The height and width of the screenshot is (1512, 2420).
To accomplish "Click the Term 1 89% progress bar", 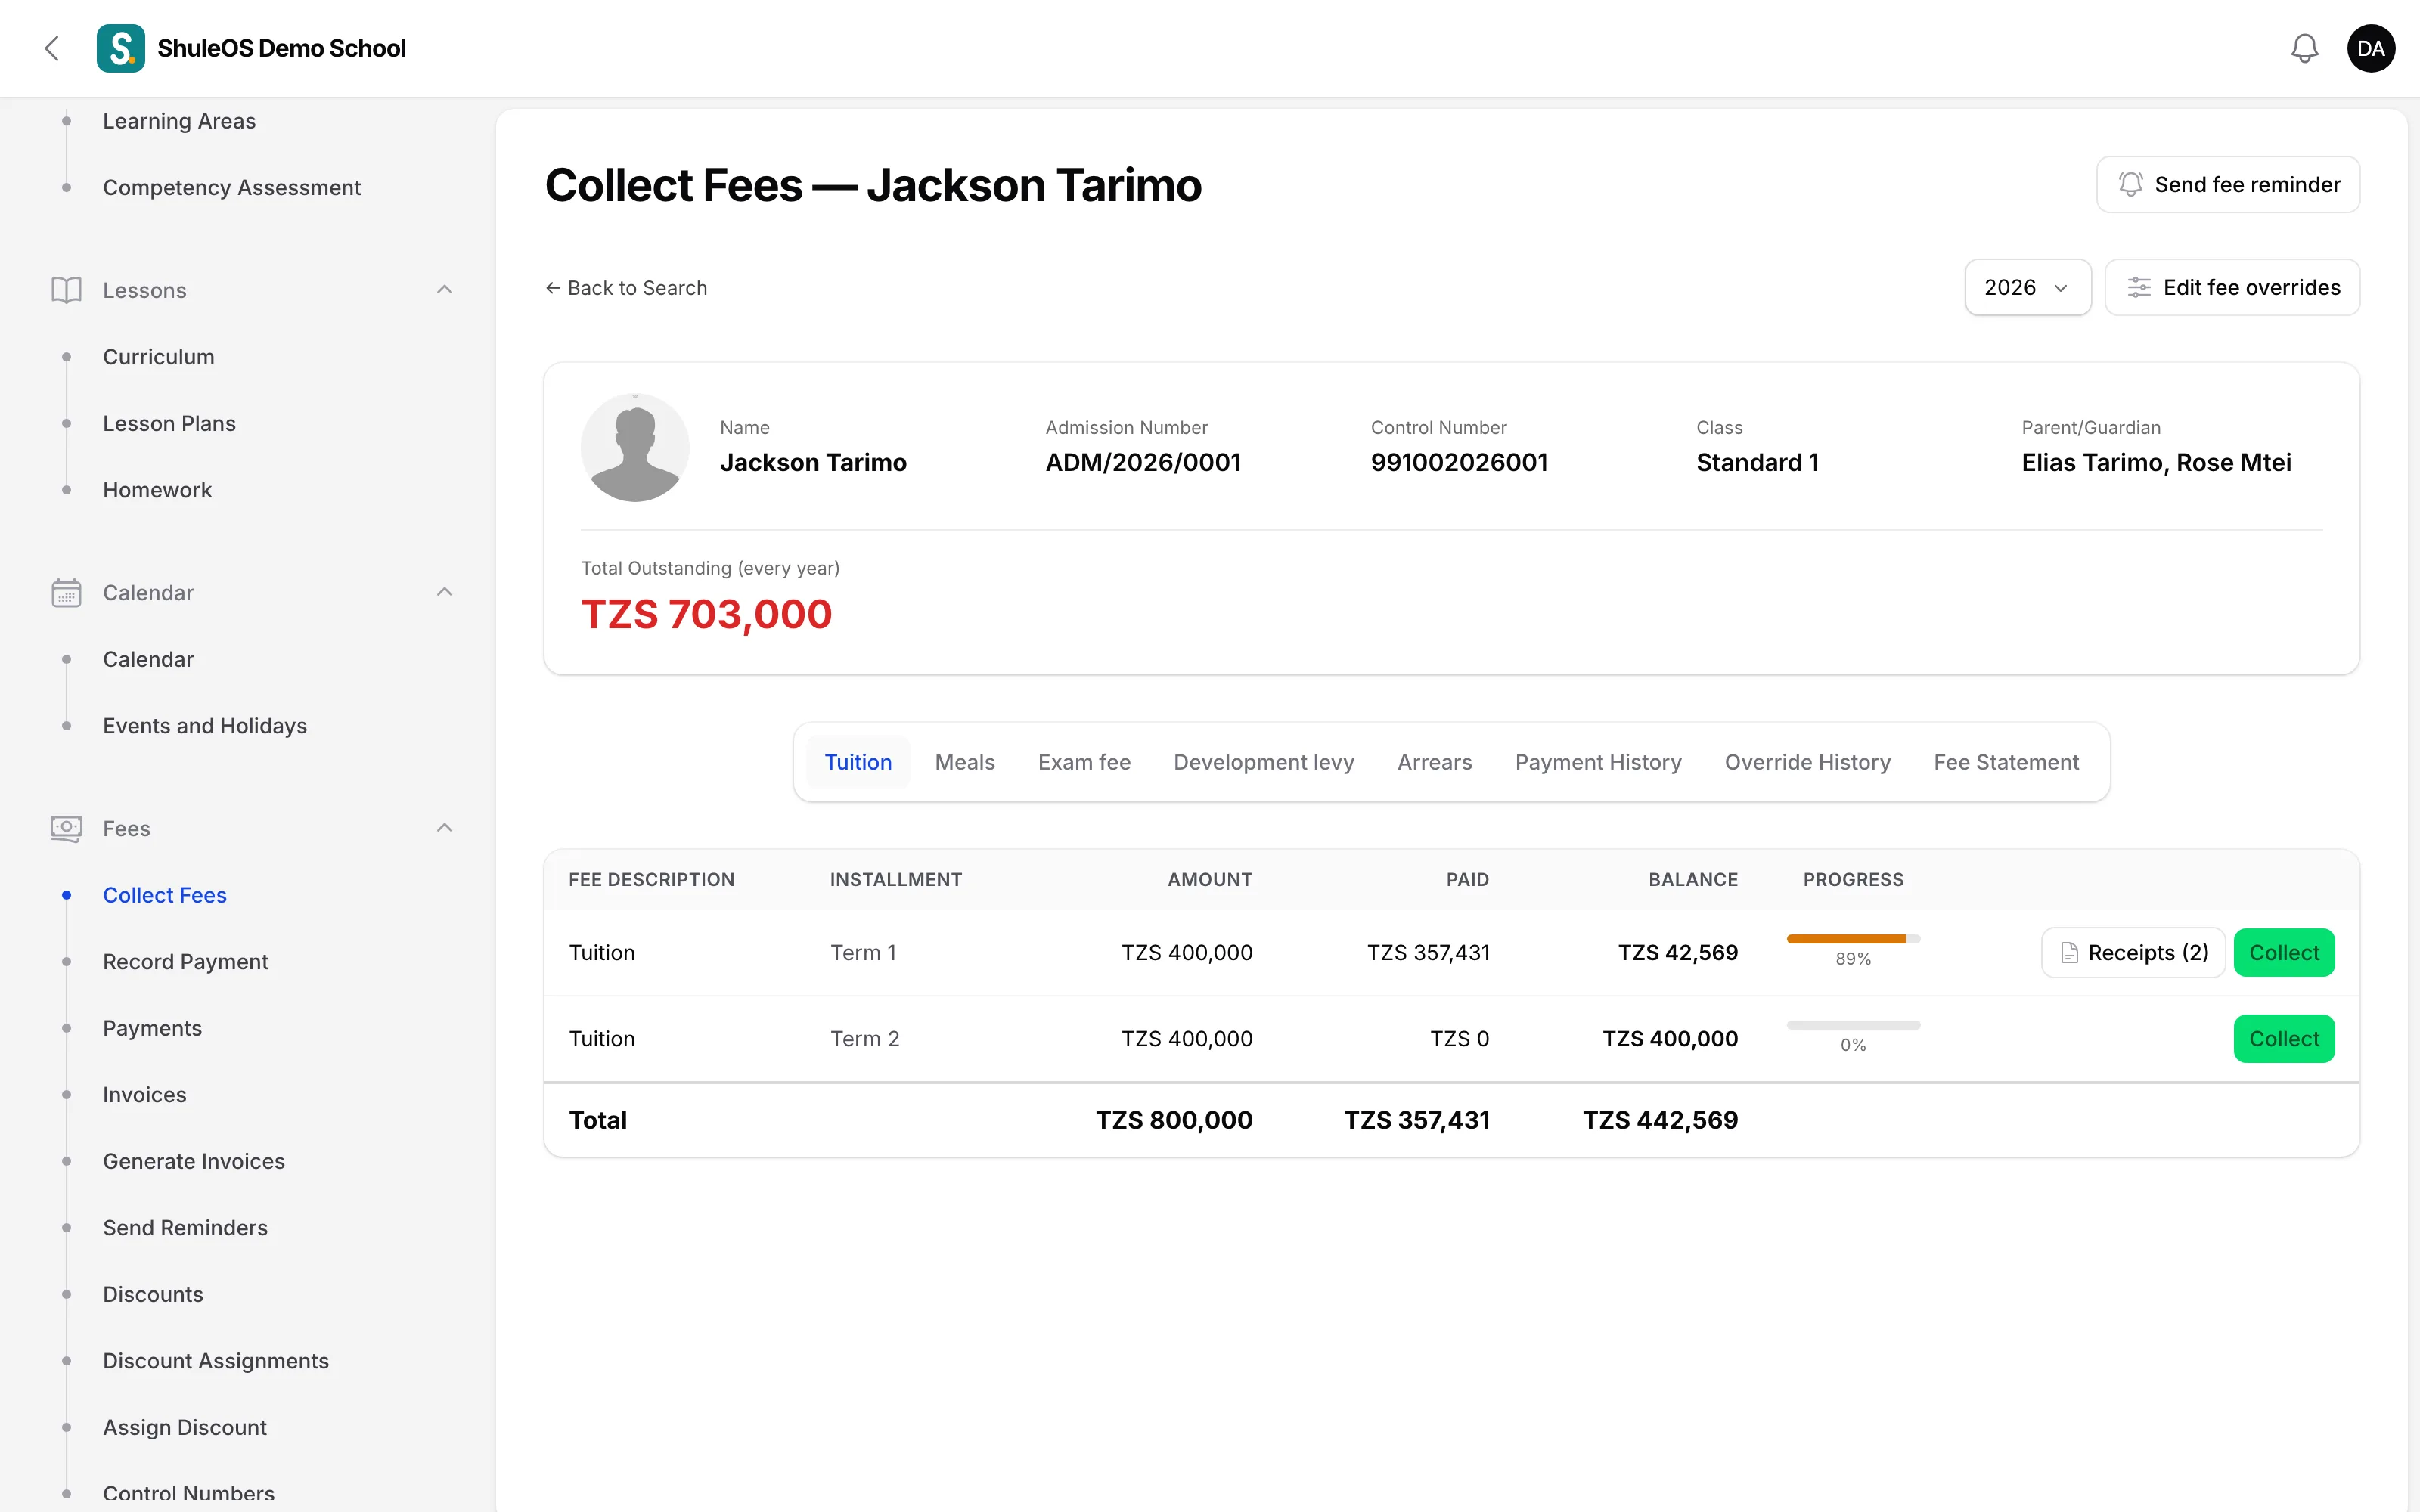I will tap(1853, 939).
